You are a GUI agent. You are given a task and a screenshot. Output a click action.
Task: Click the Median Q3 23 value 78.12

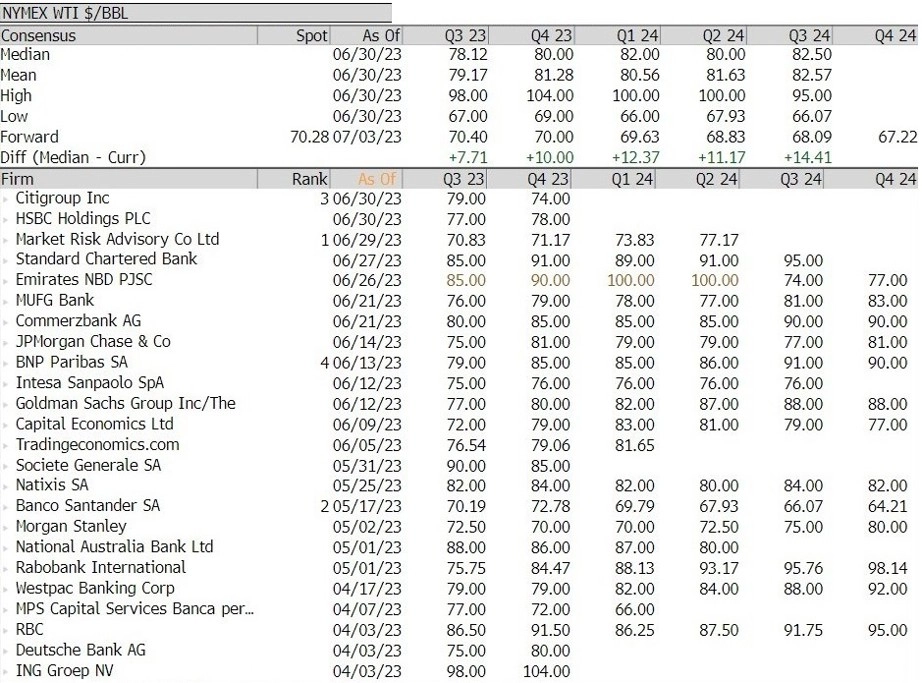(468, 55)
